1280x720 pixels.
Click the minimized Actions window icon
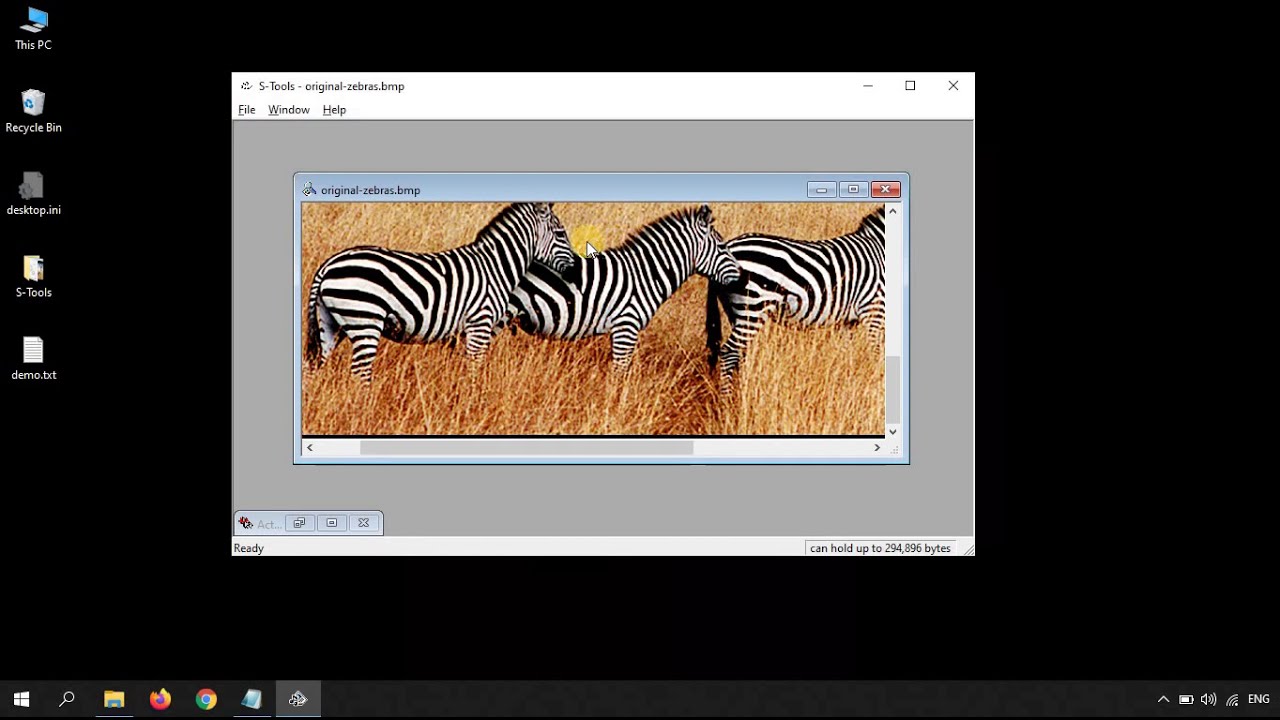[246, 523]
